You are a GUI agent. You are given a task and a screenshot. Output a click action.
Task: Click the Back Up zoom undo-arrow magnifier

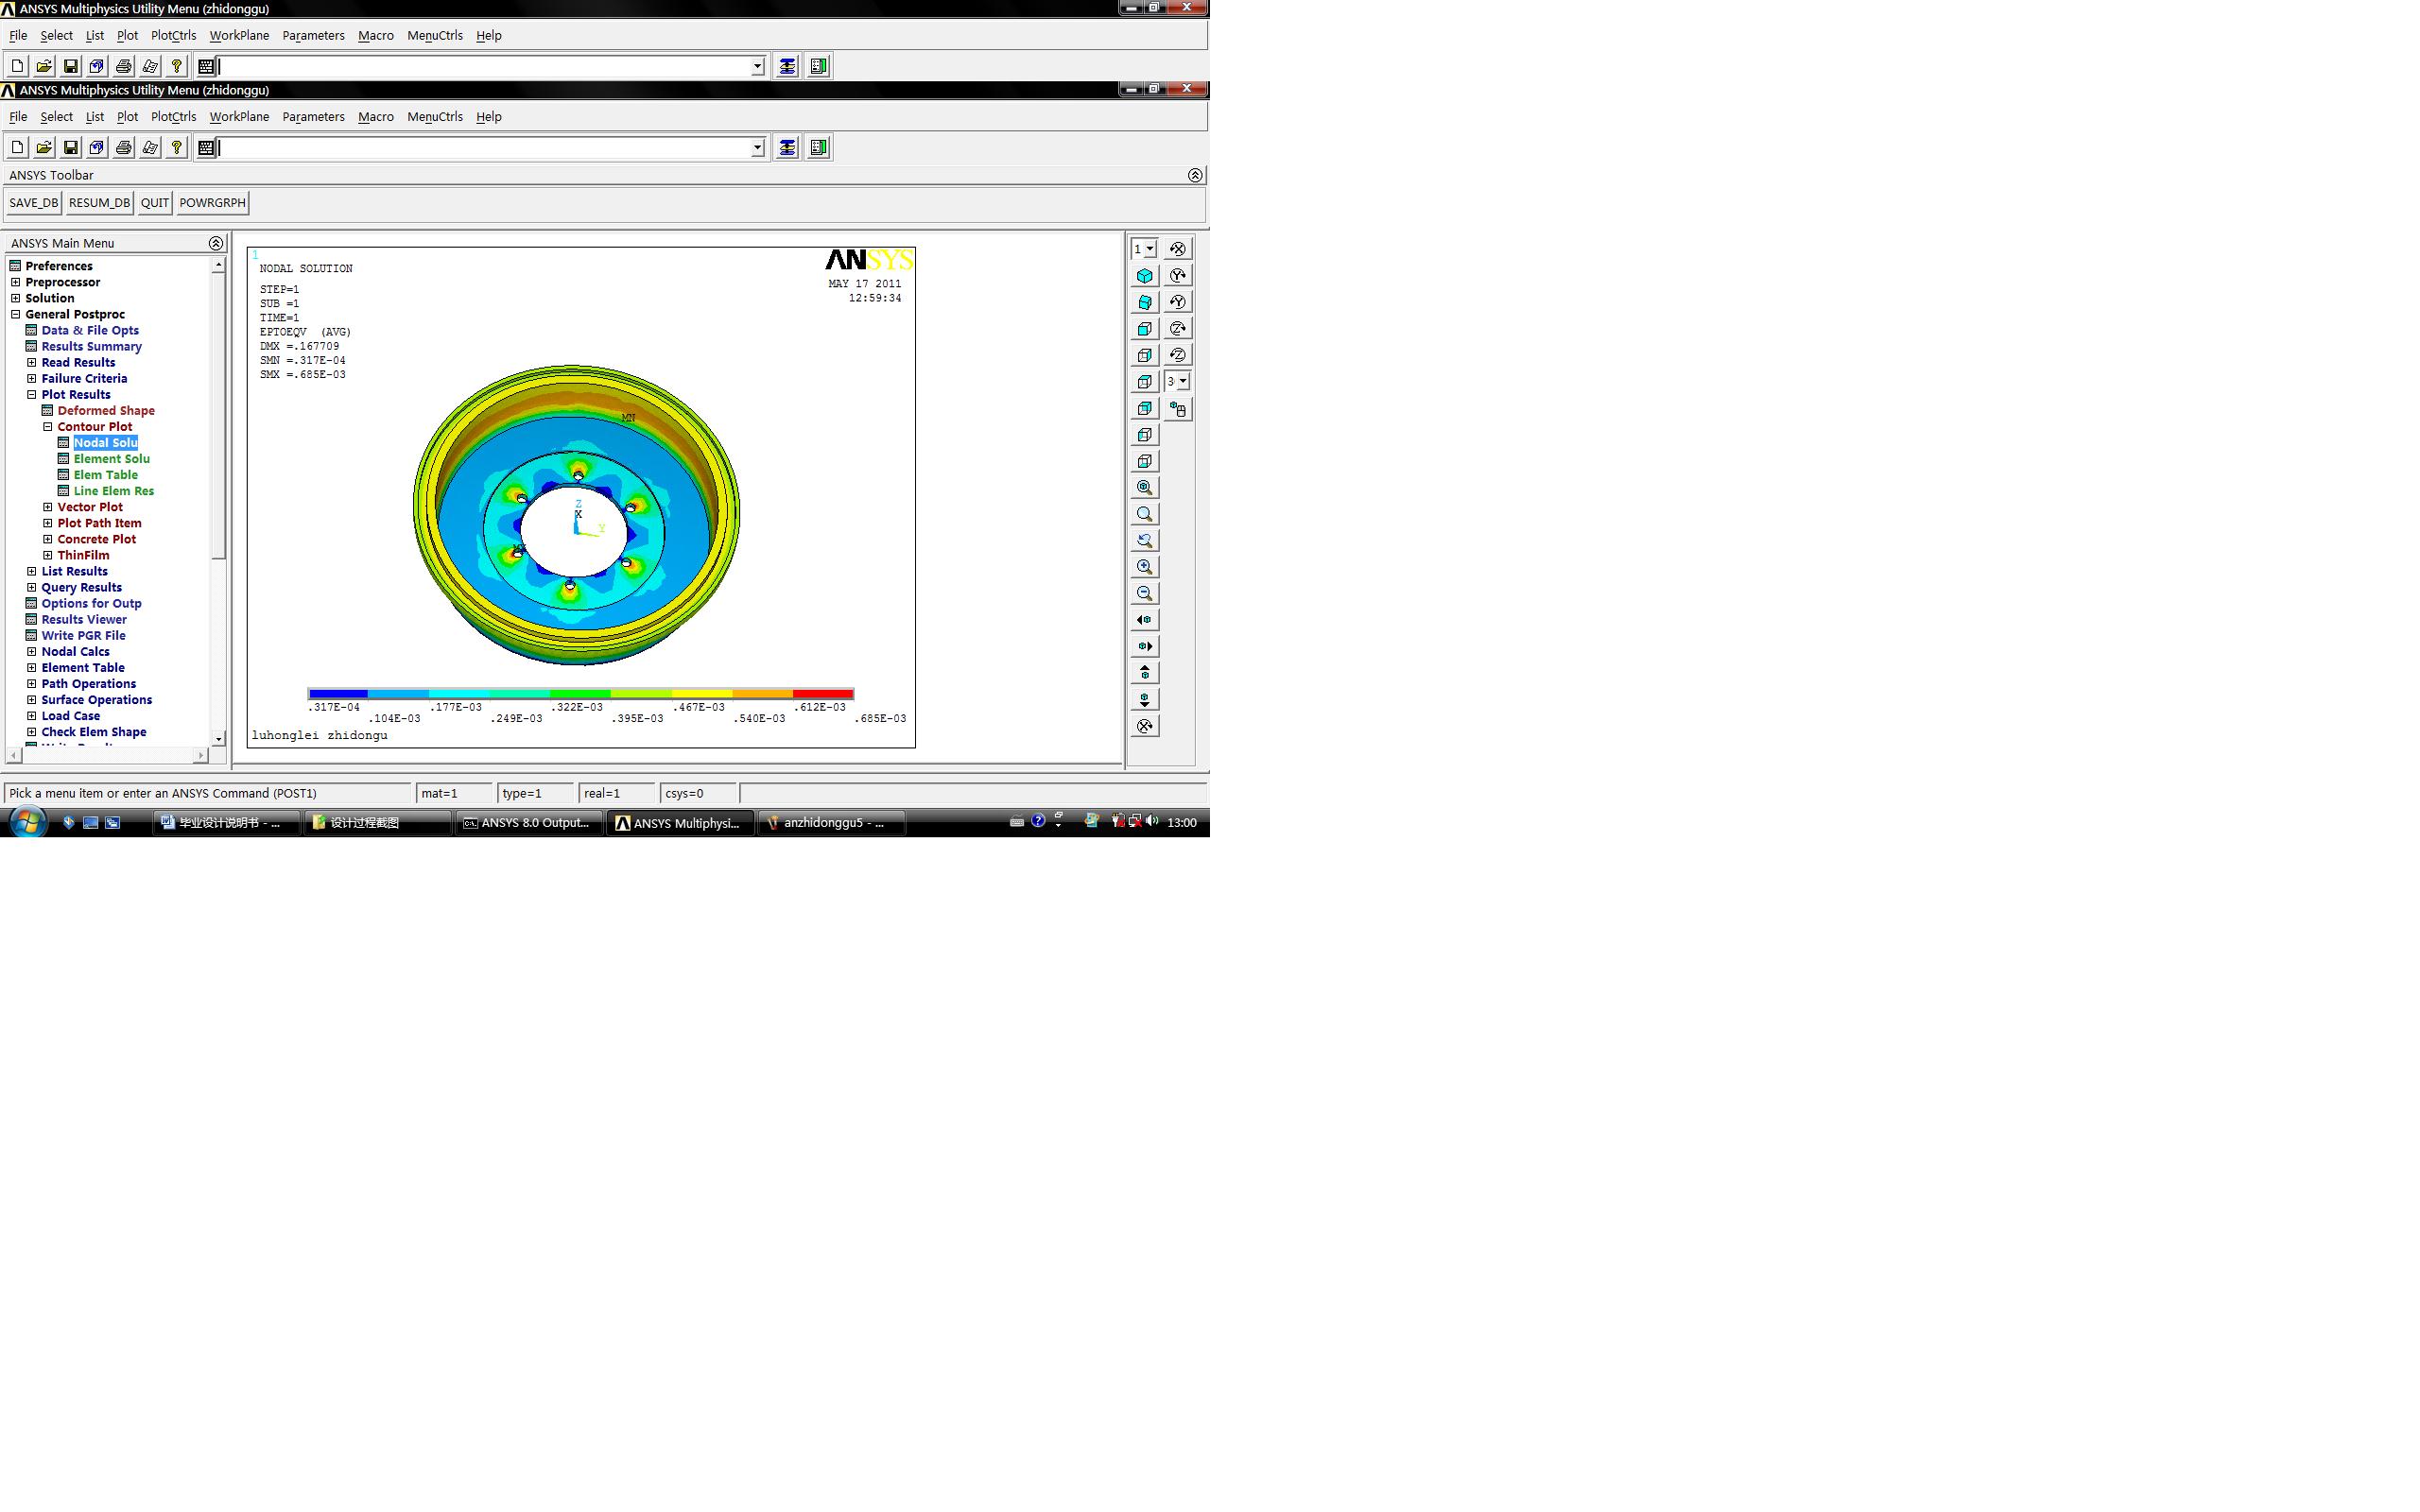1145,541
